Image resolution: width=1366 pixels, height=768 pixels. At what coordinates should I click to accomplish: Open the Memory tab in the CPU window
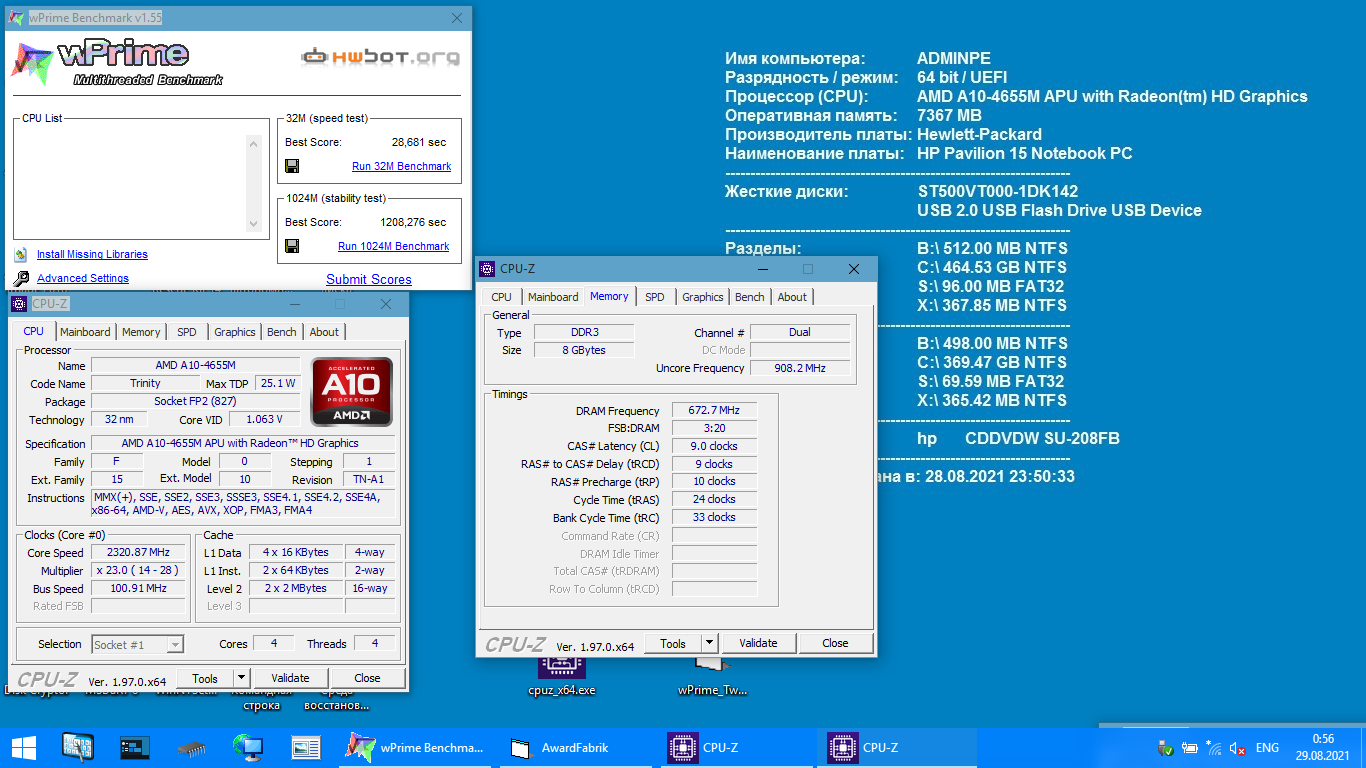[141, 332]
